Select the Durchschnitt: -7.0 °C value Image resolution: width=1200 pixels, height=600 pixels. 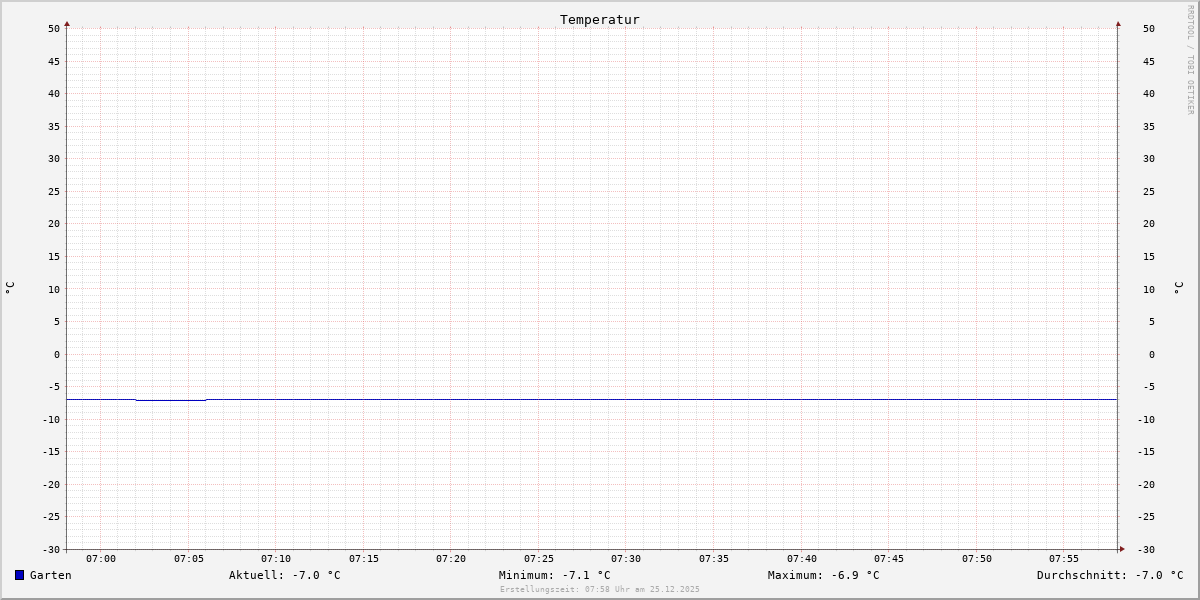1110,575
